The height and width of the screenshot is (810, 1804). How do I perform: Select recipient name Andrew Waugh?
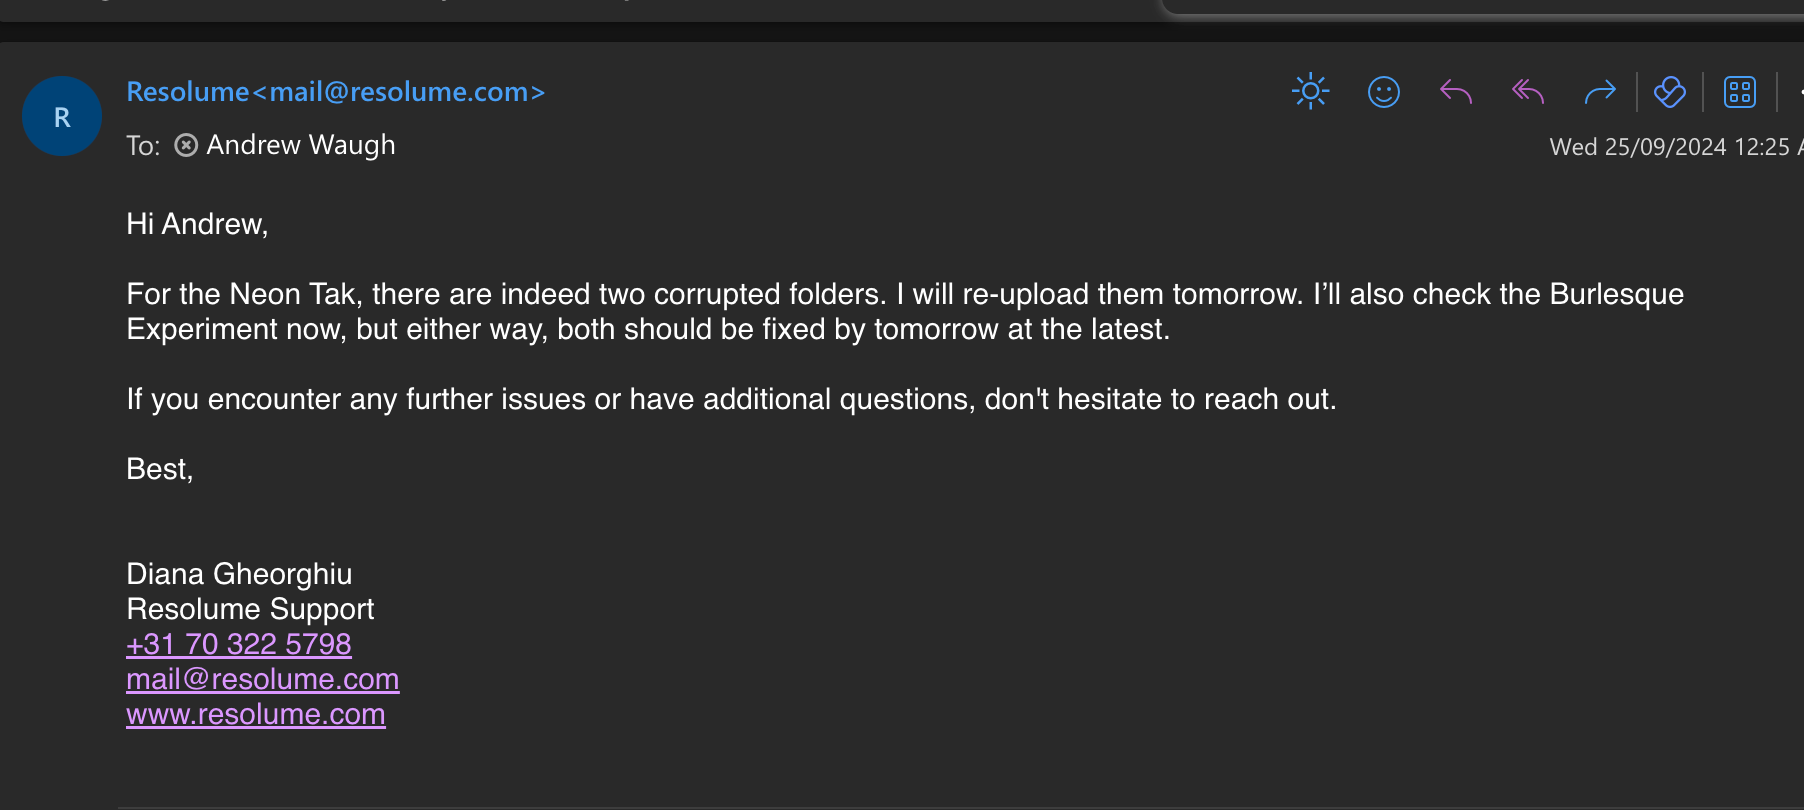coord(301,146)
